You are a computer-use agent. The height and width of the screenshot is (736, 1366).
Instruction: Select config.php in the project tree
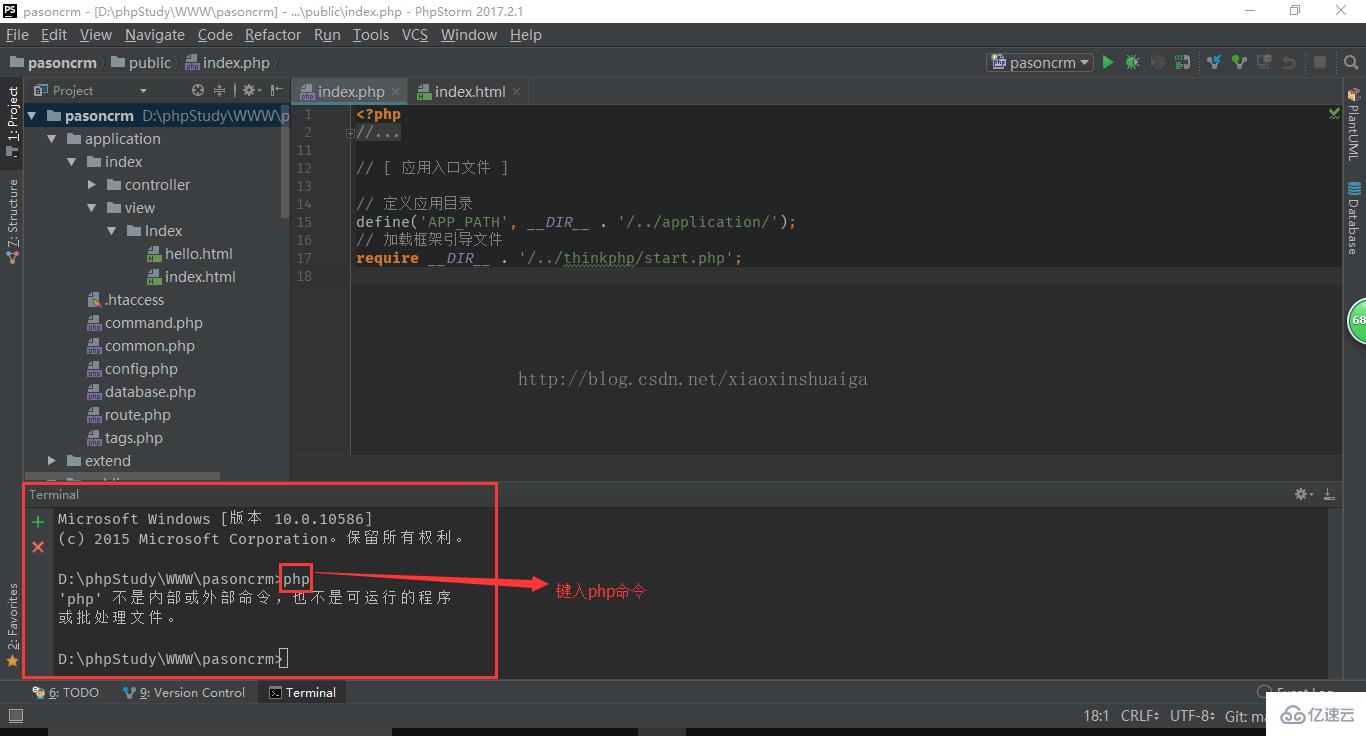pos(132,369)
